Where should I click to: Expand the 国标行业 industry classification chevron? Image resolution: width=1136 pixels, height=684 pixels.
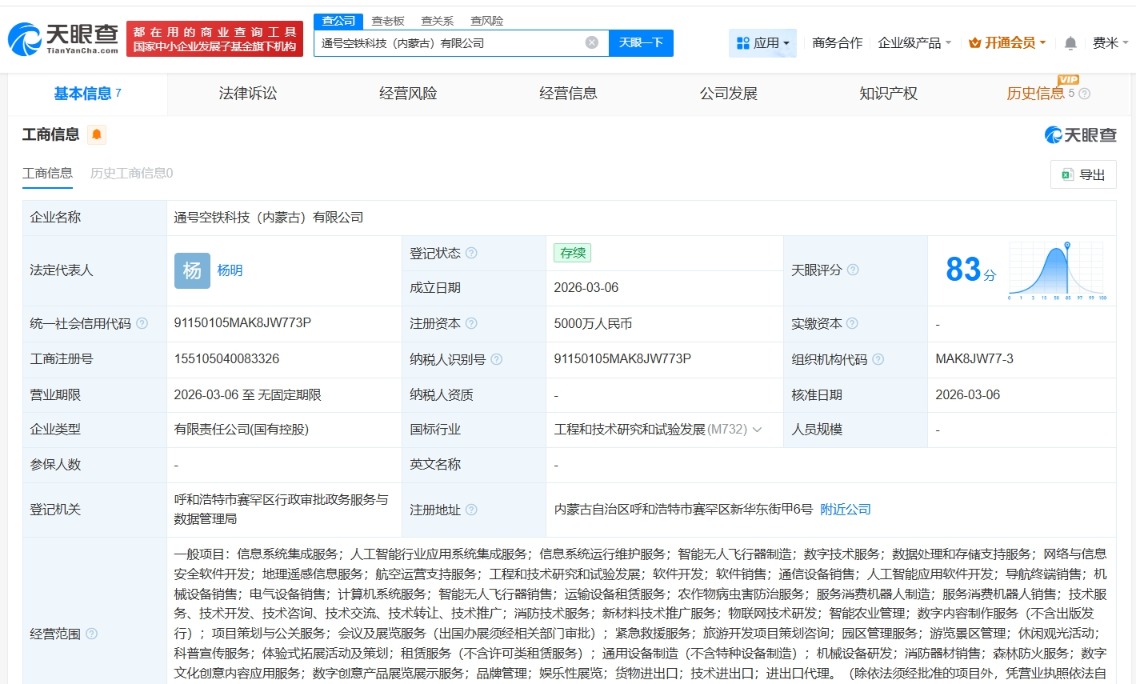pos(757,429)
